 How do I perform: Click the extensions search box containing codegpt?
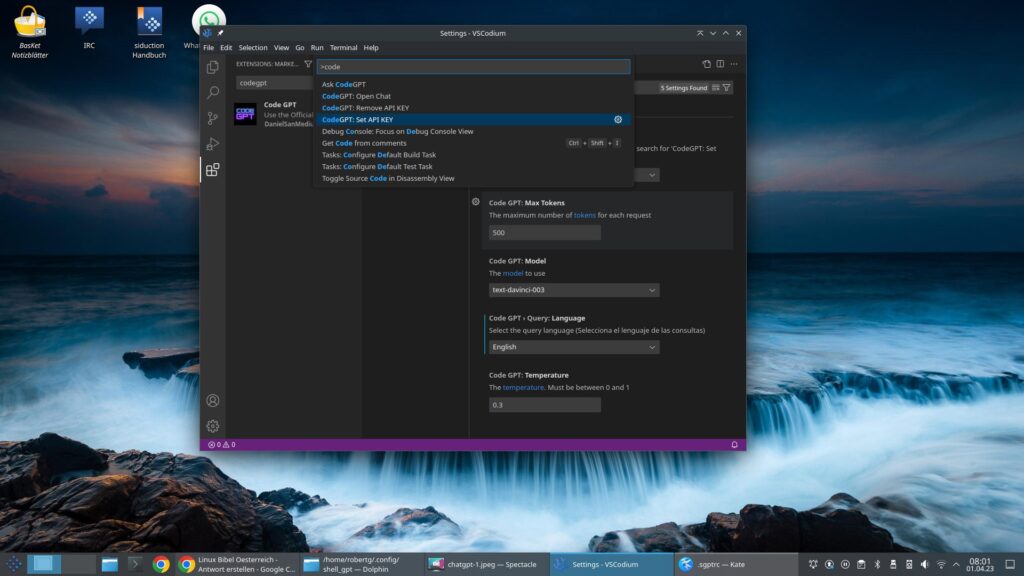click(274, 83)
